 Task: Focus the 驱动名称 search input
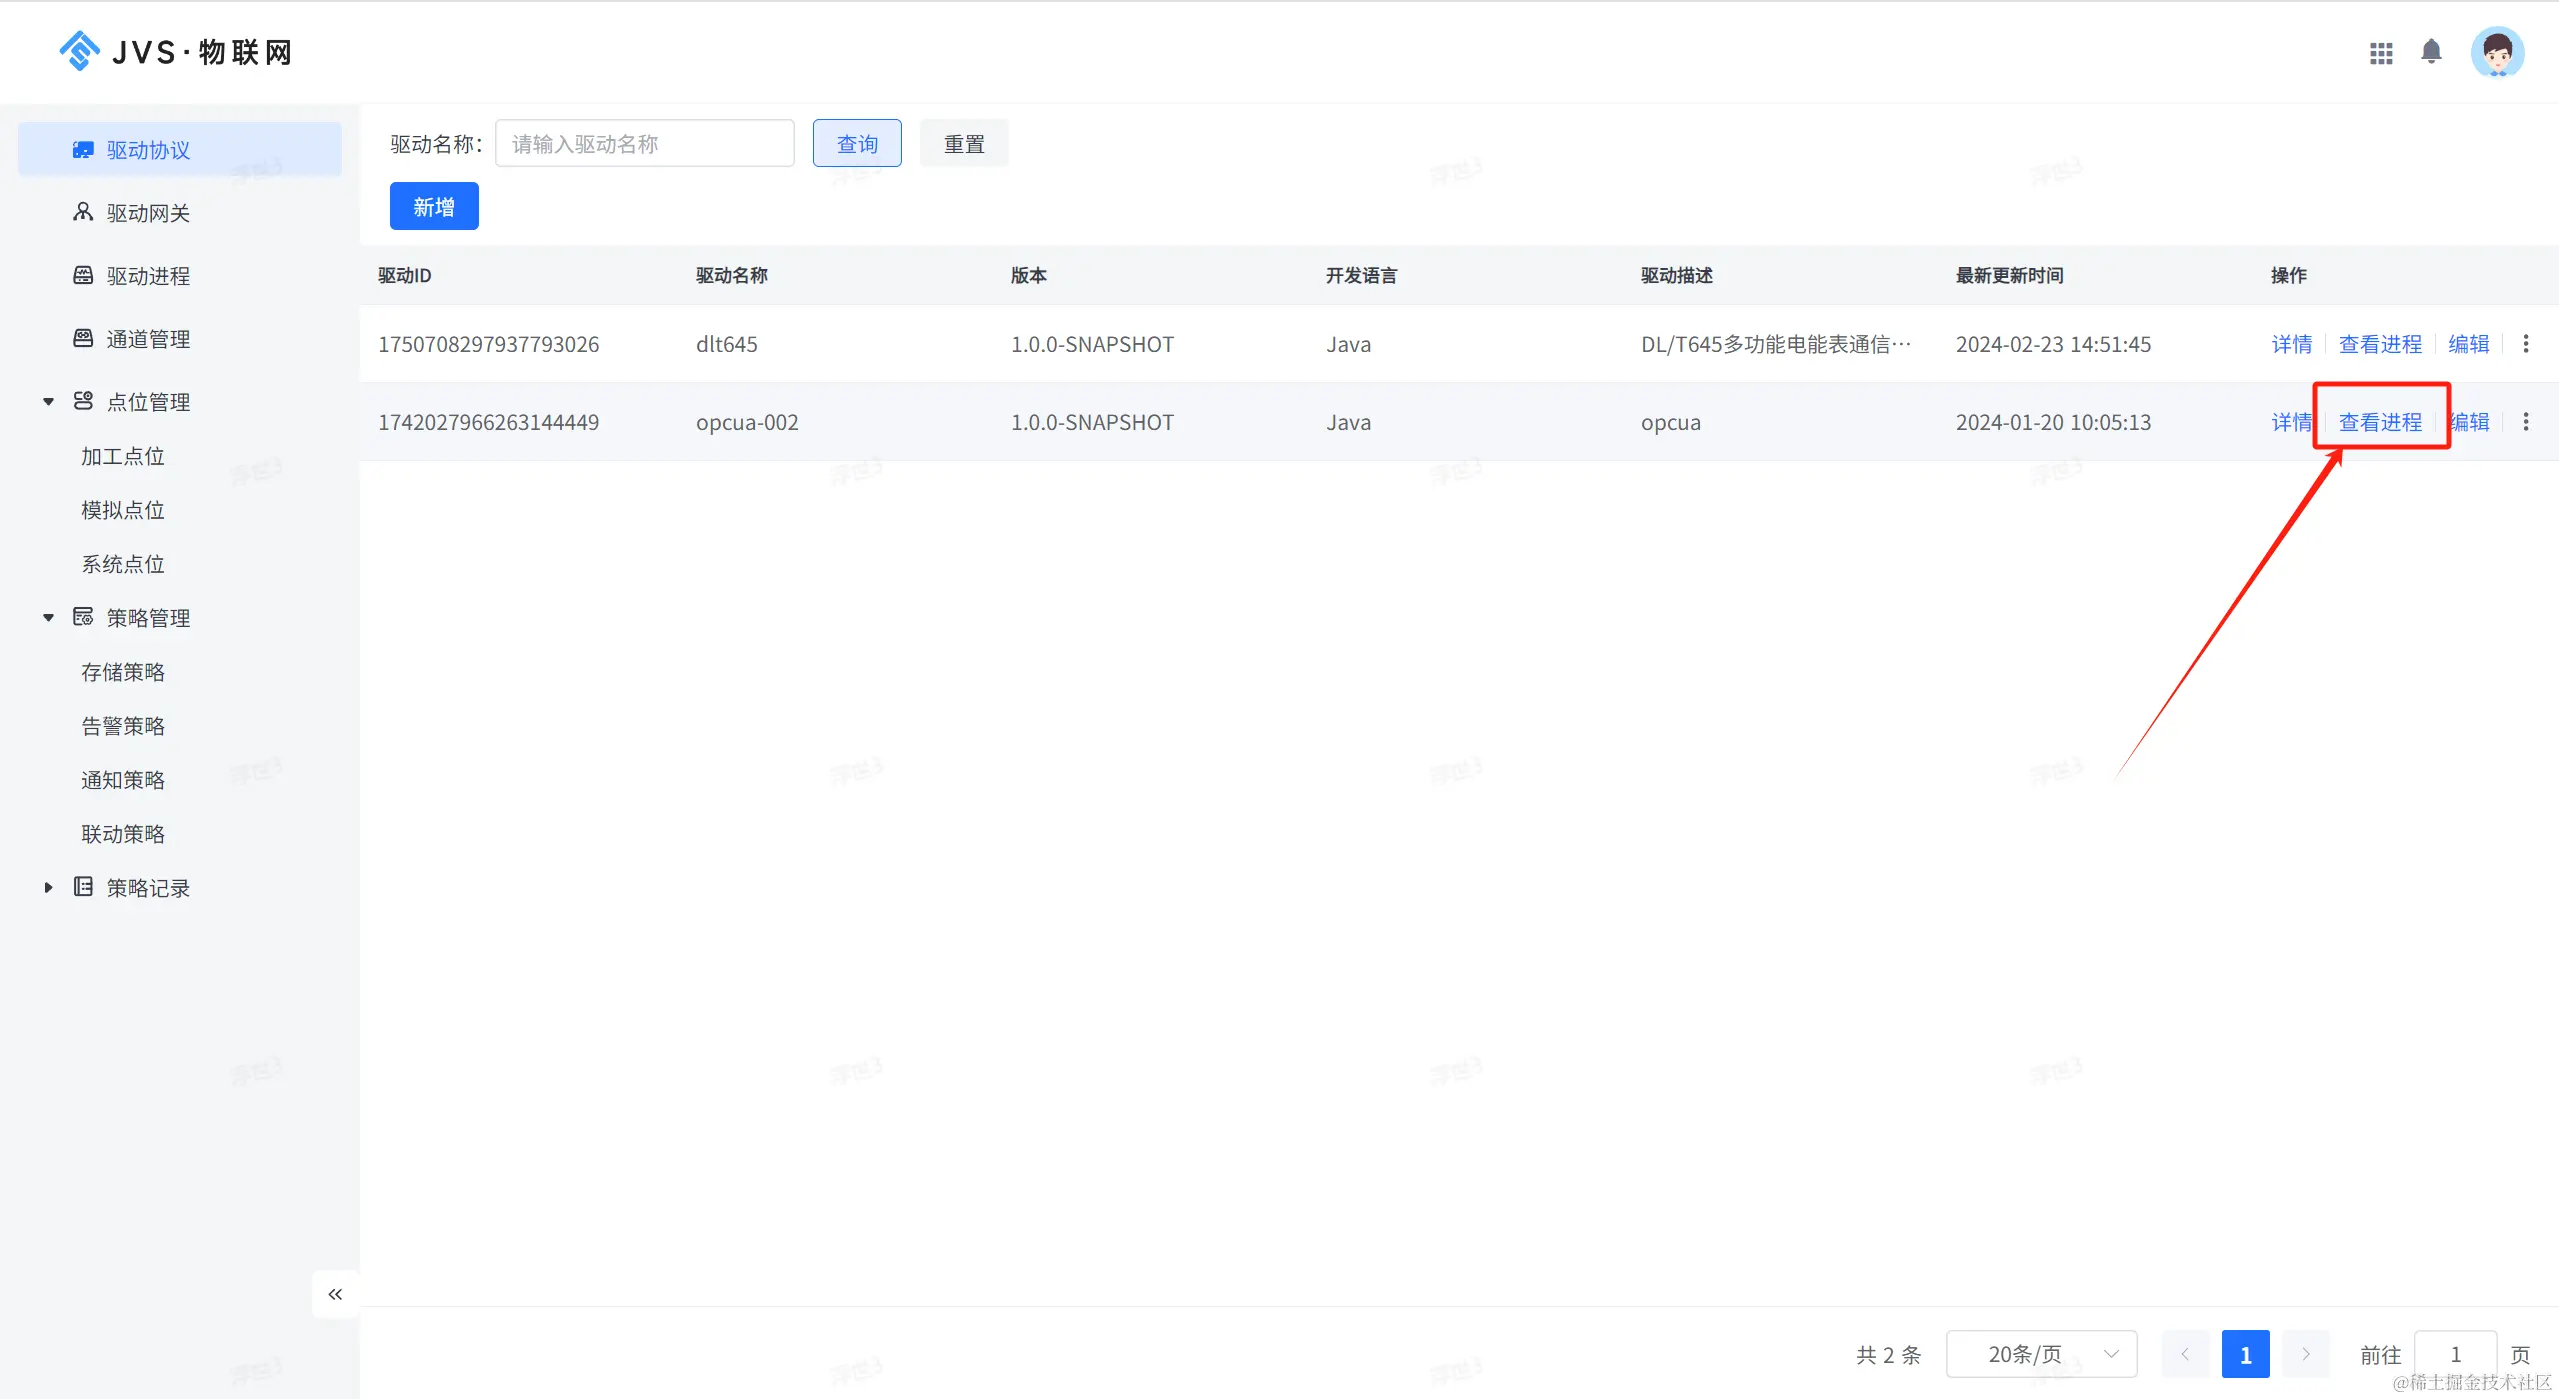pos(644,144)
